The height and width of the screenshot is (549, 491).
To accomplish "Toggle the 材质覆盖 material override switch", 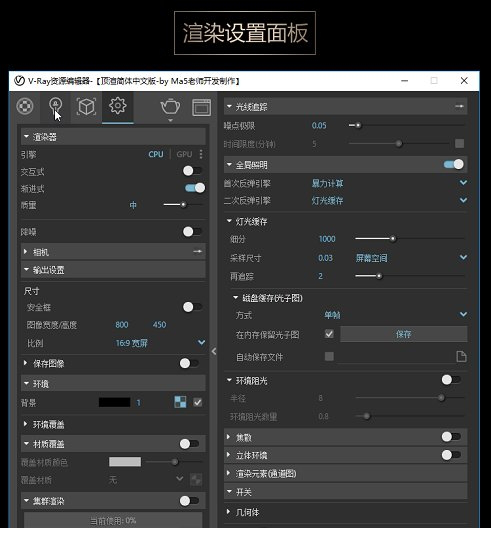I will 189,444.
